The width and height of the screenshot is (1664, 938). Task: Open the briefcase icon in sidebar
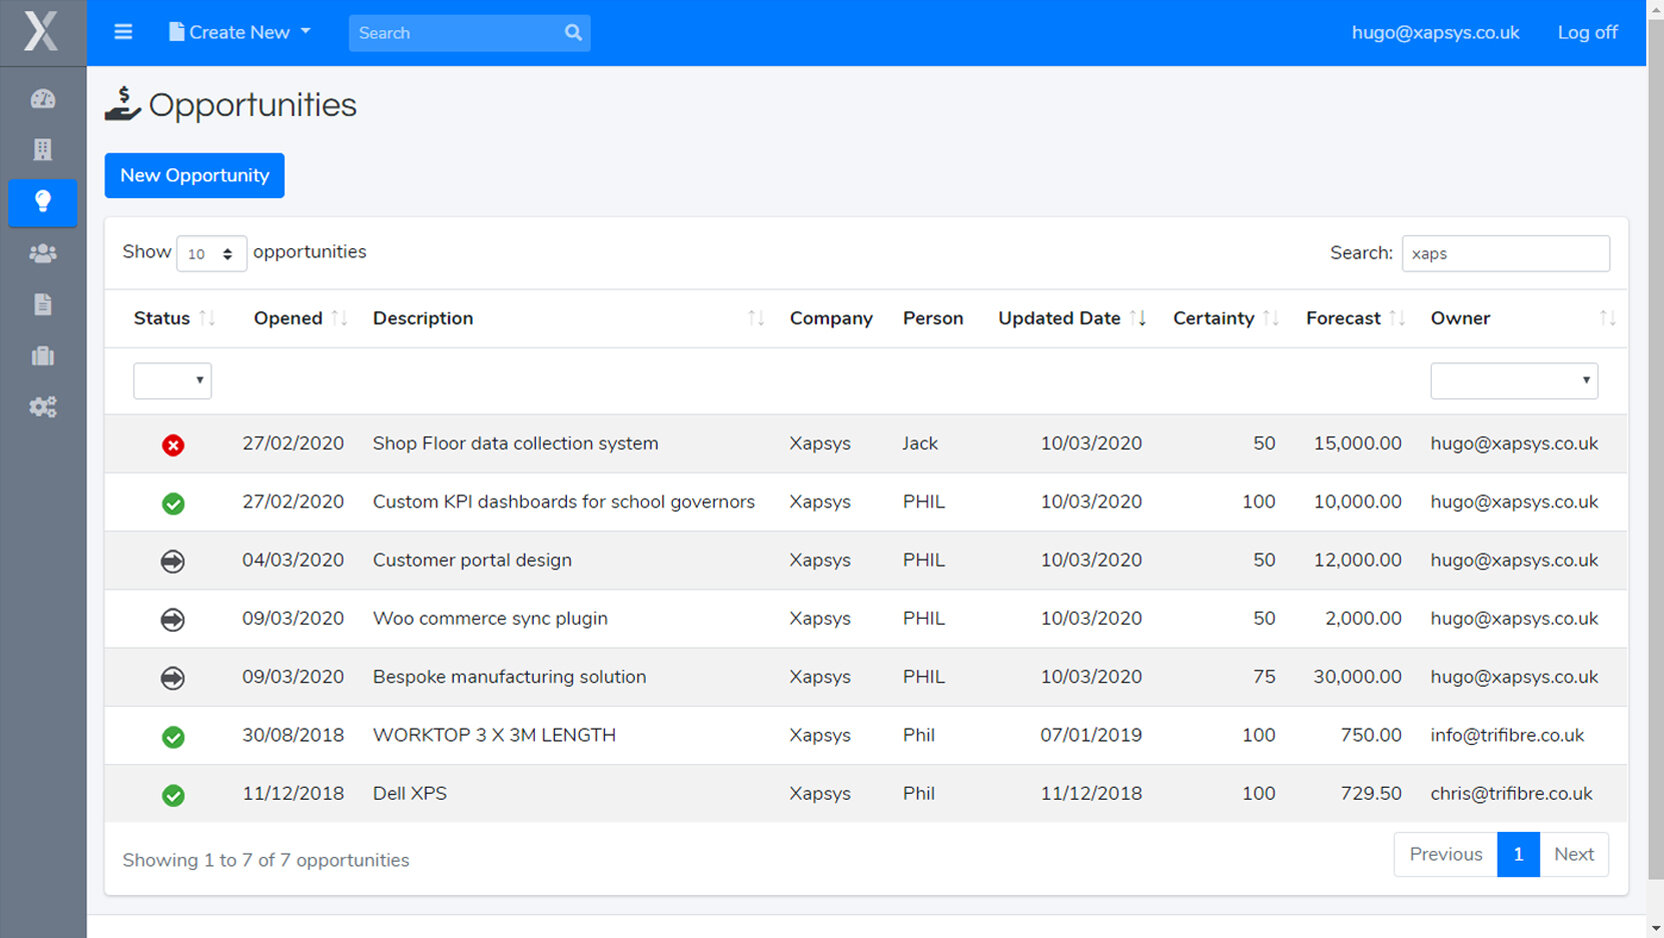coord(43,356)
